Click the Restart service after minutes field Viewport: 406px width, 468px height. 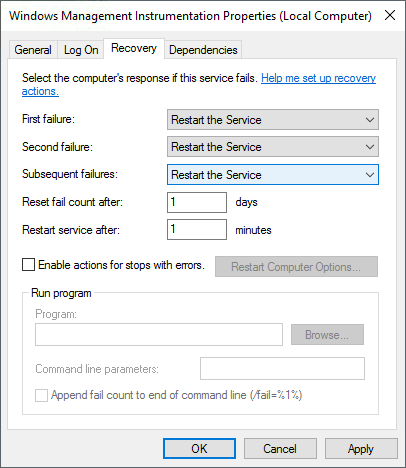(x=197, y=229)
